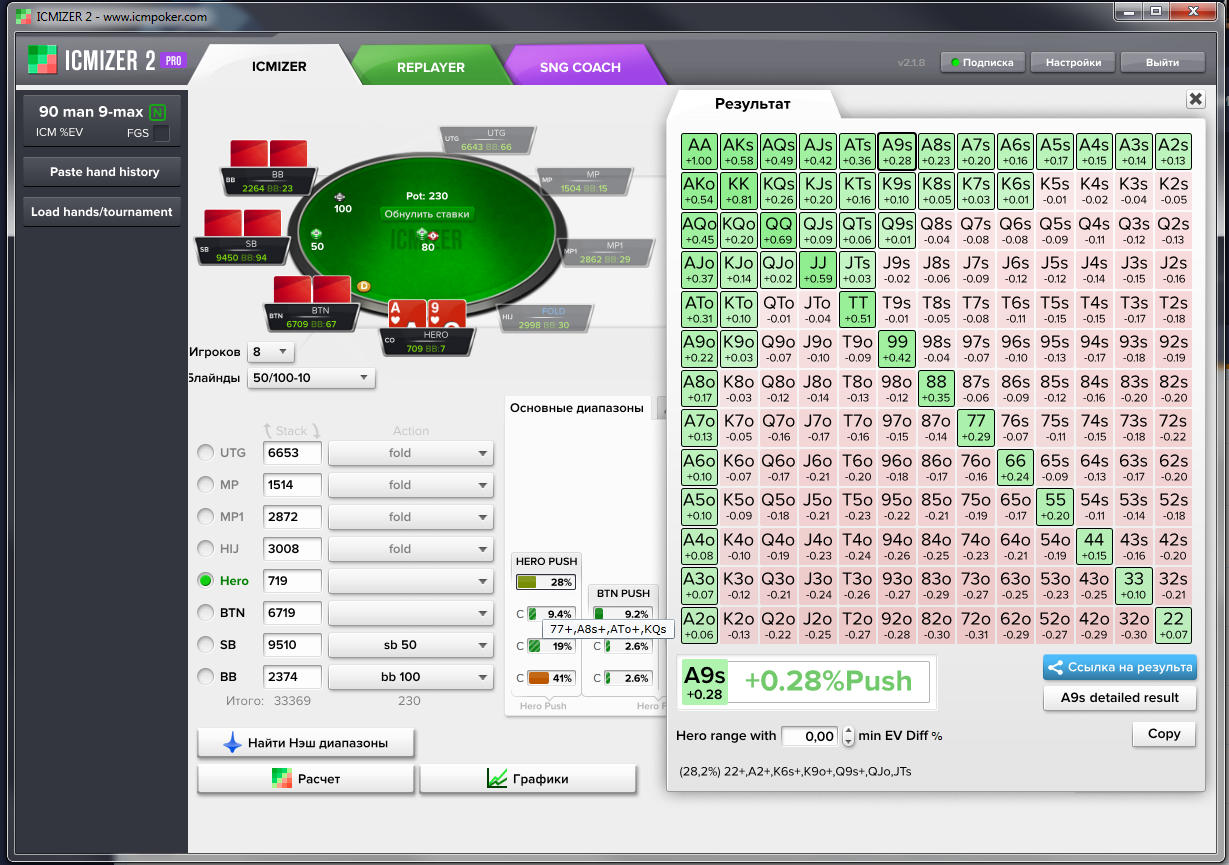Click the HERO PUSH 28% range bar
This screenshot has width=1229, height=865.
coord(545,582)
